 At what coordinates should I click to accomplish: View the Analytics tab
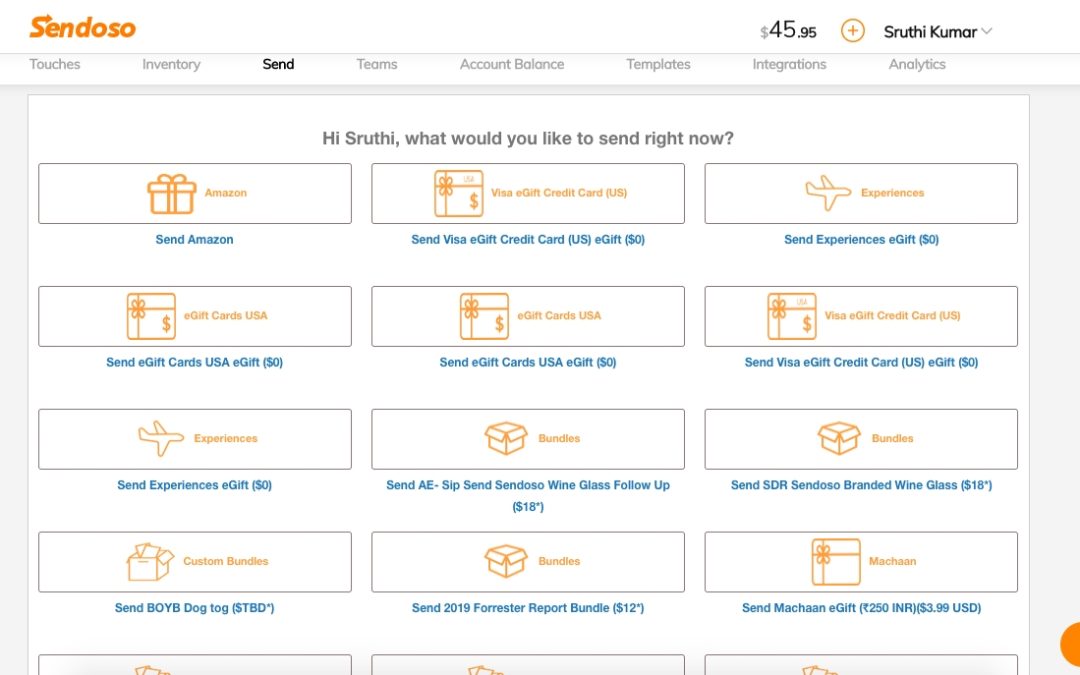click(917, 64)
